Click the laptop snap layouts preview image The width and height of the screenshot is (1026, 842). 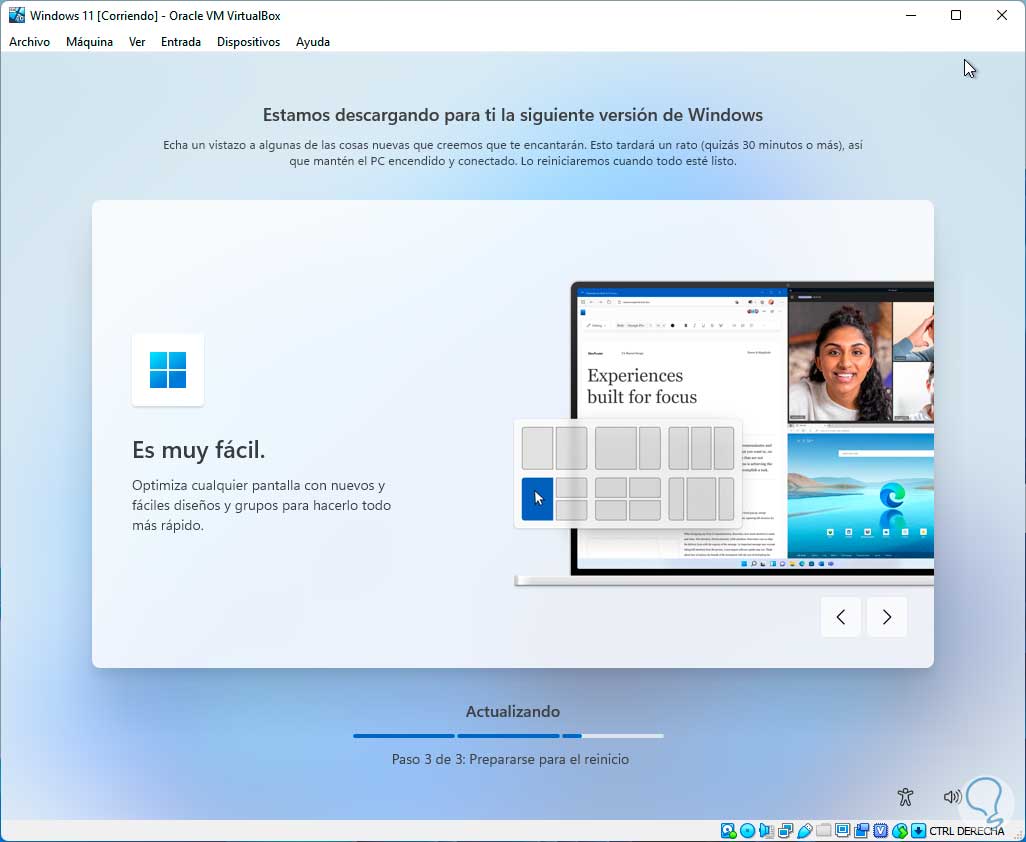[724, 434]
